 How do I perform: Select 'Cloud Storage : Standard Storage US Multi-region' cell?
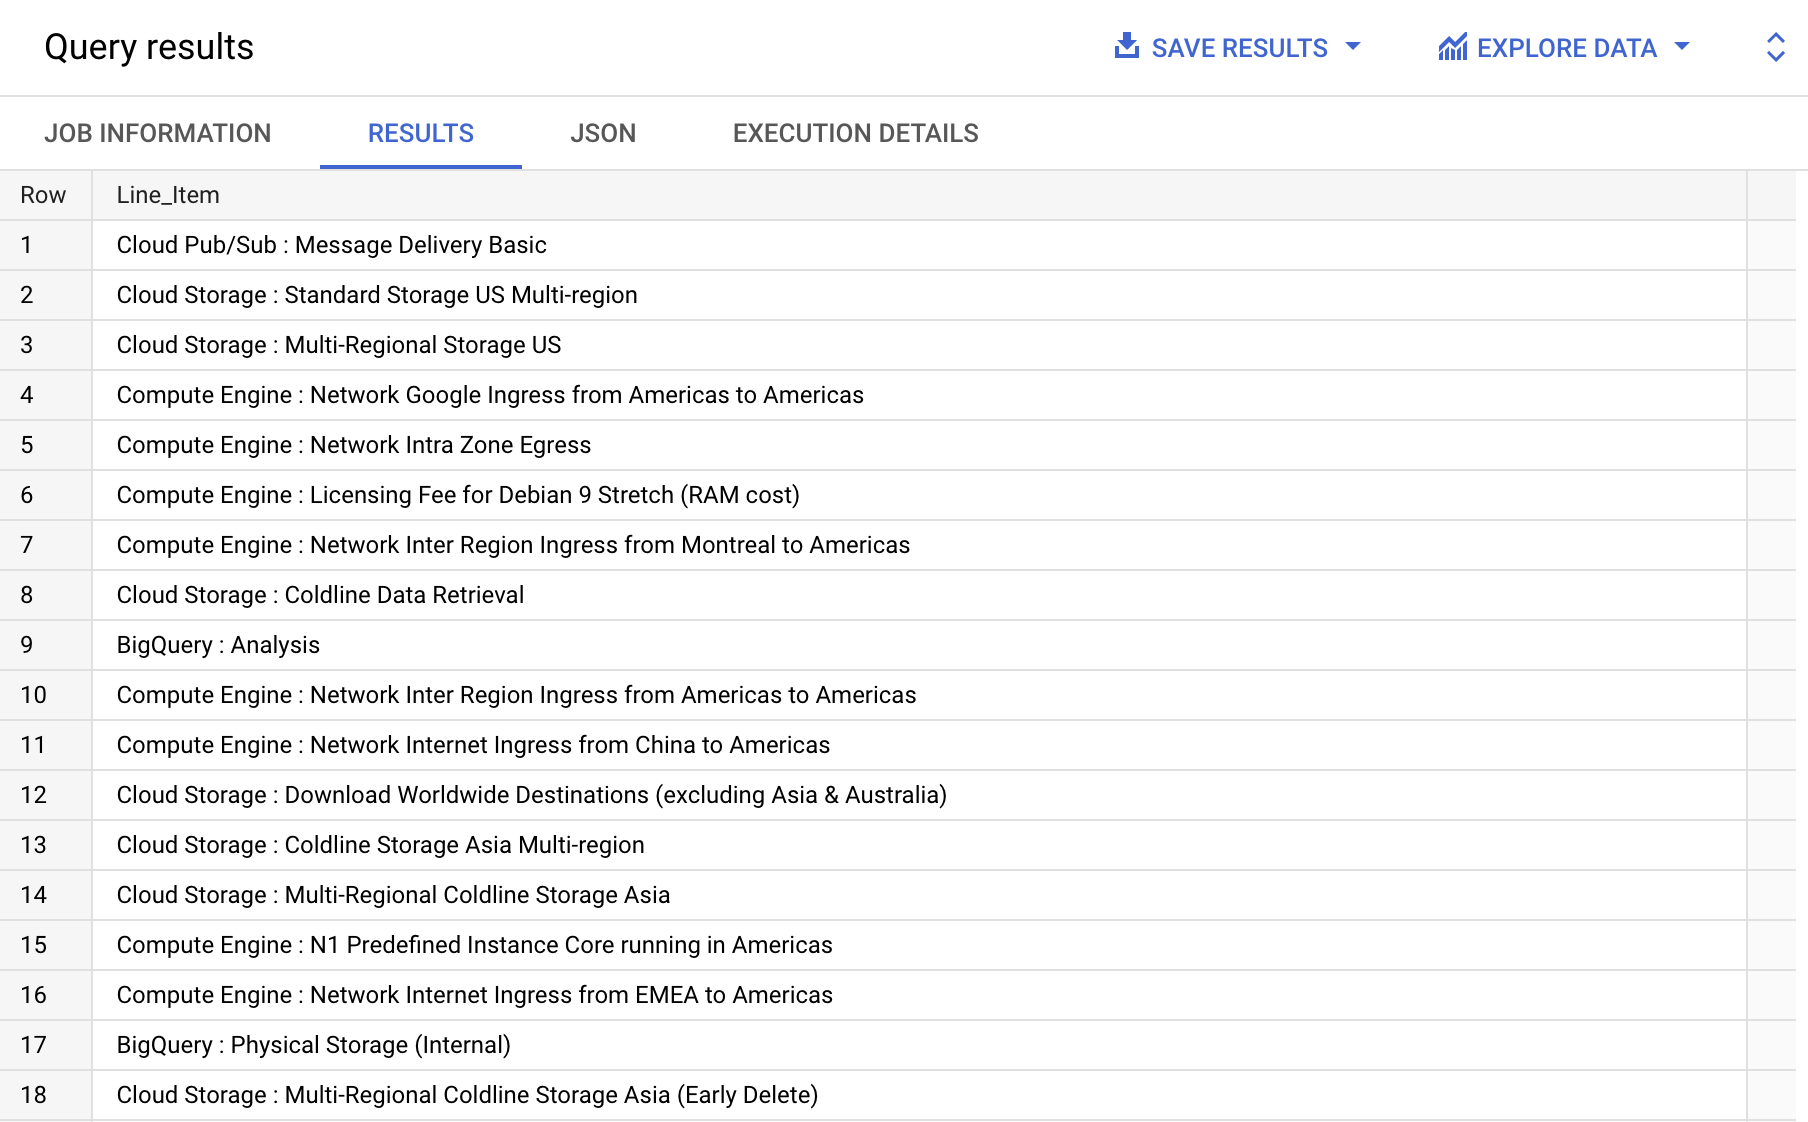pos(919,295)
